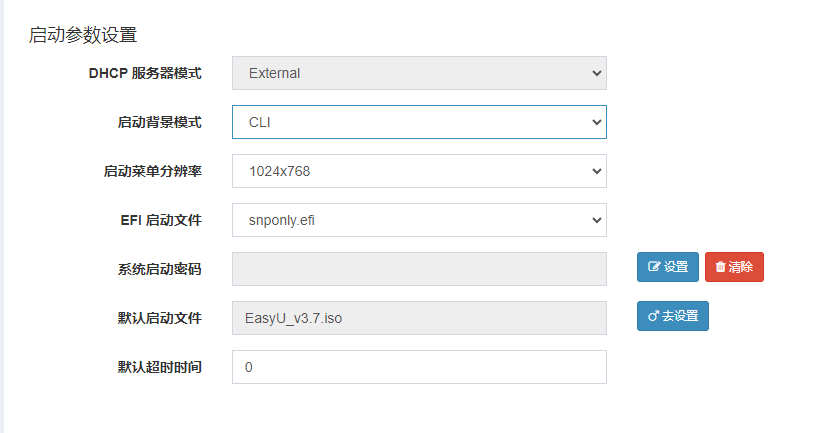Open the EFI 启动文件 snponly.efi dropdown
Image resolution: width=832 pixels, height=433 pixels.
coord(419,220)
